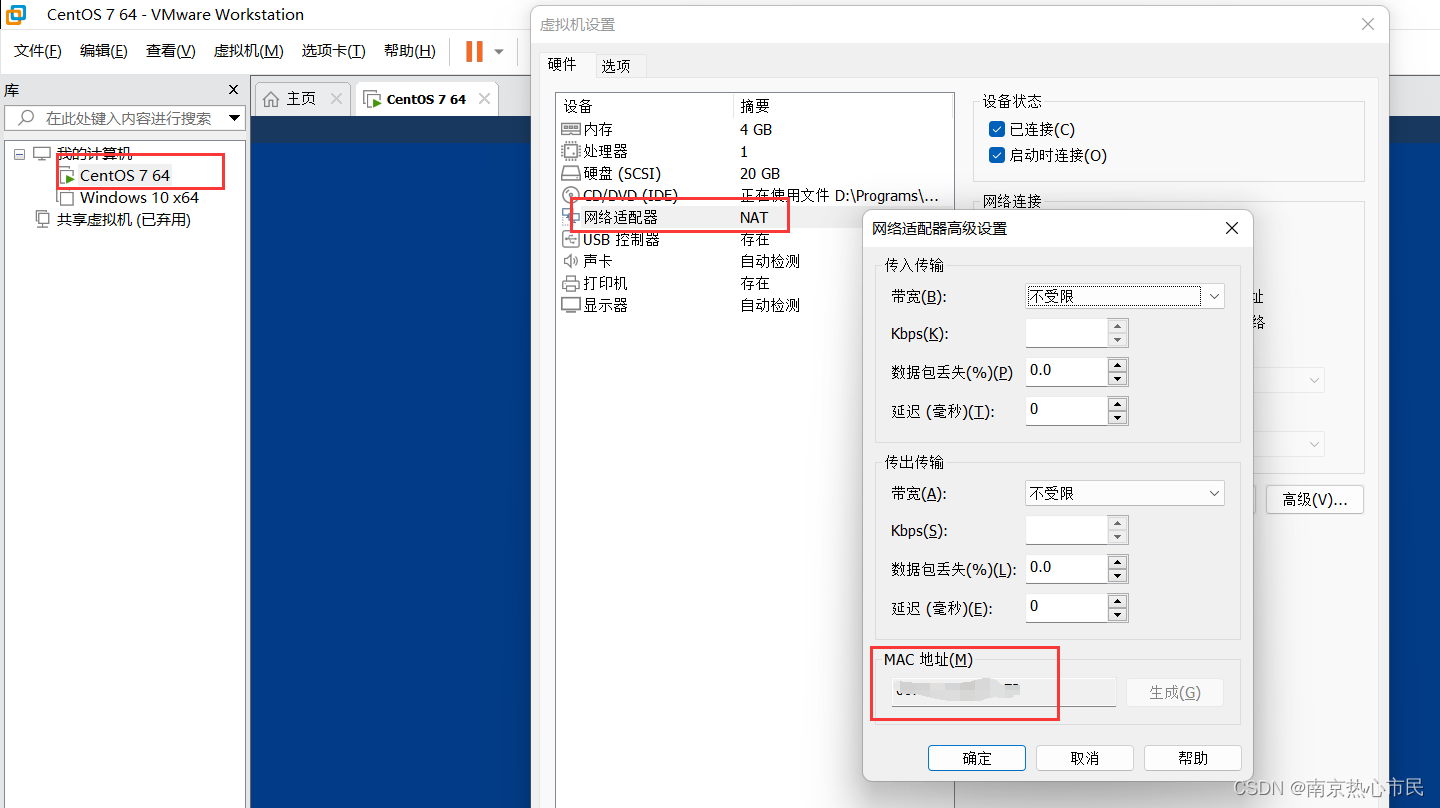The image size is (1440, 808).
Task: Click the 确定 button in advanced settings
Action: tap(977, 758)
